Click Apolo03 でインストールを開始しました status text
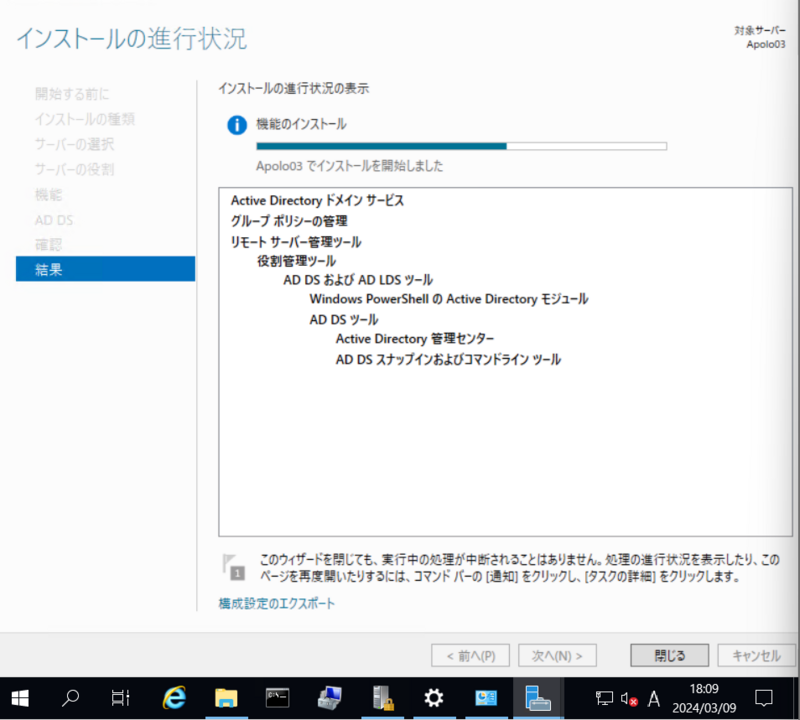This screenshot has height=720, width=800. click(x=349, y=166)
